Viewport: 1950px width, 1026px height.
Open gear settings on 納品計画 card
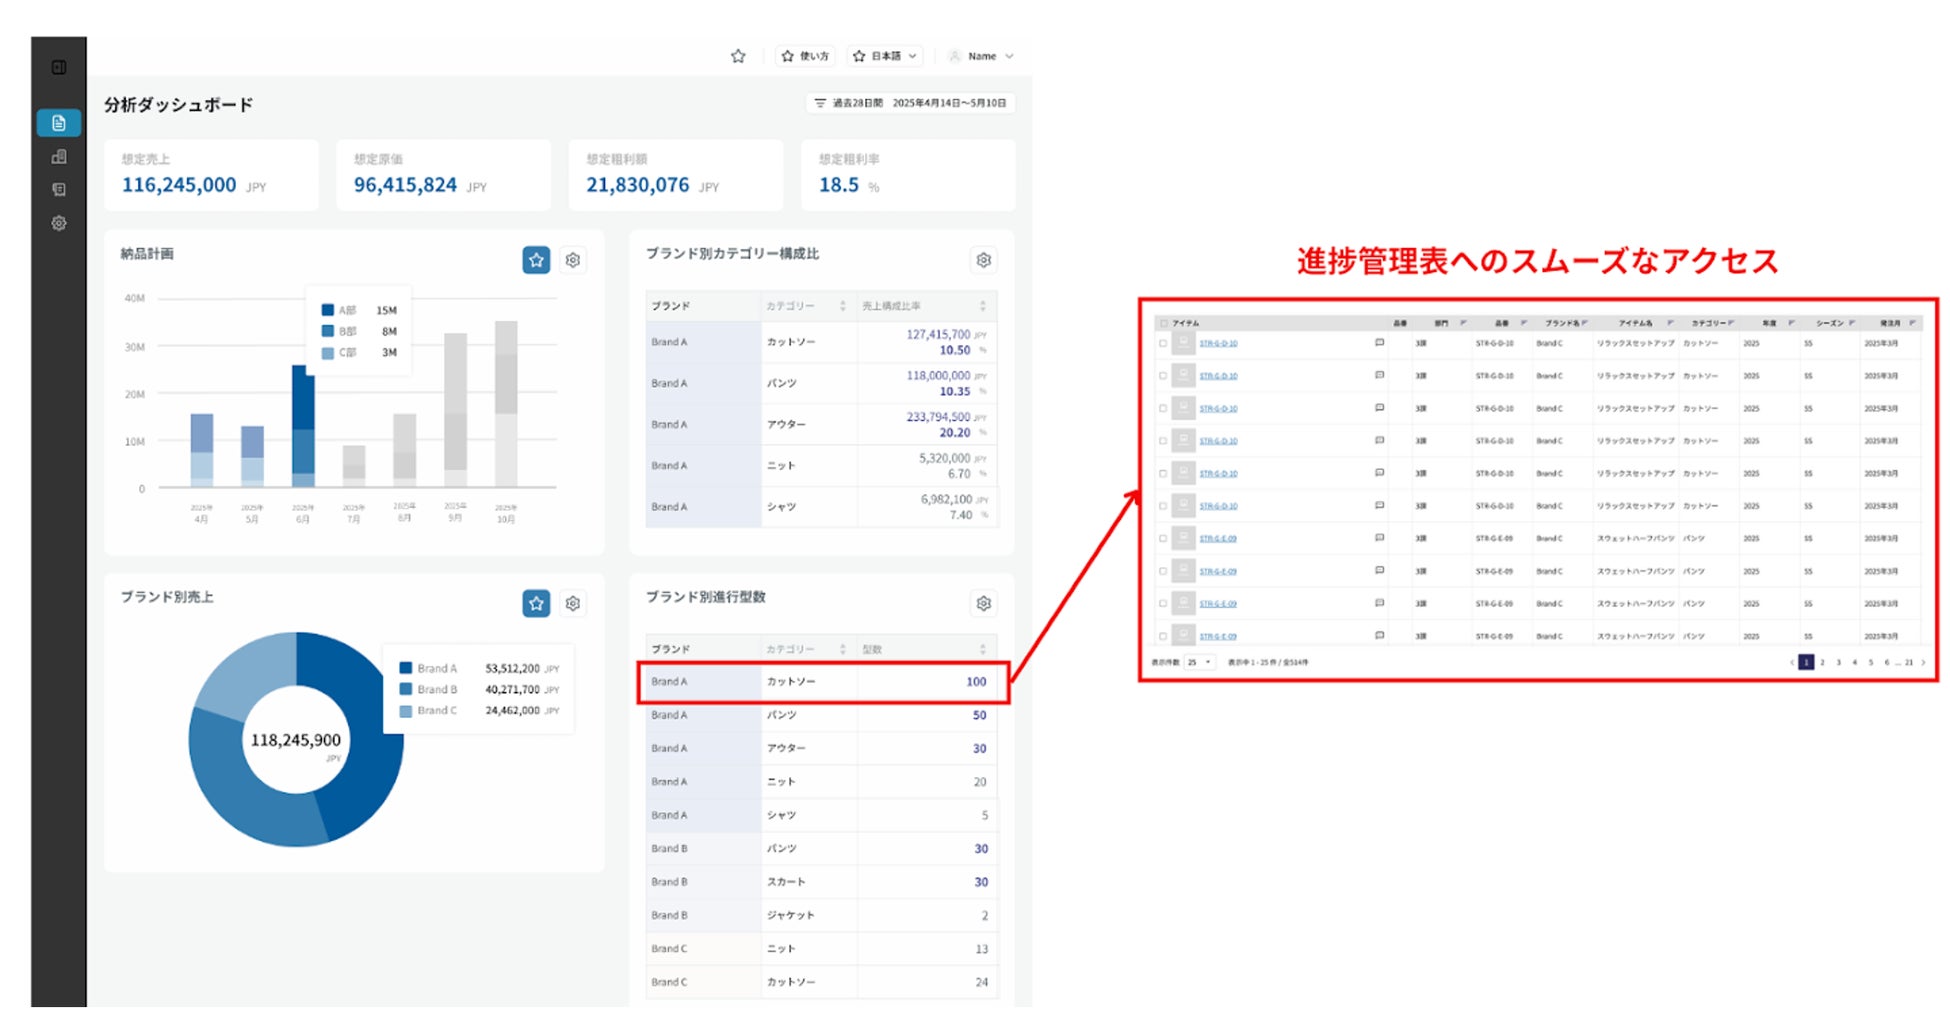pyautogui.click(x=573, y=260)
